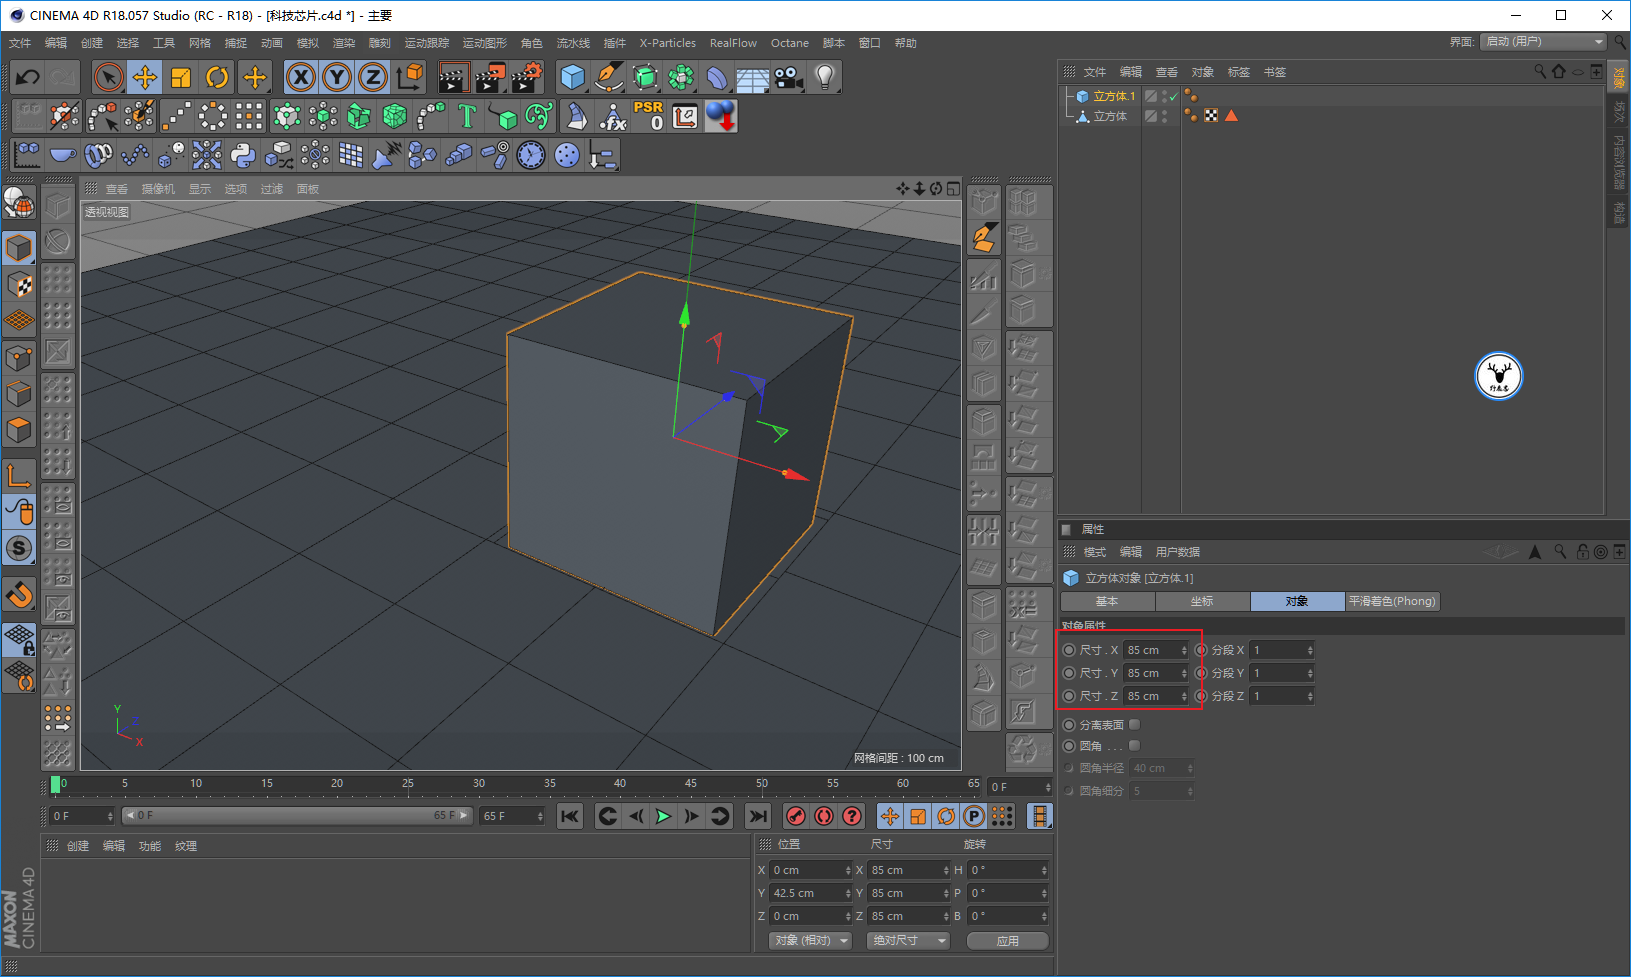Select Make Editable icon in left sidebar
Screen dimensions: 1631x977
(x=19, y=205)
